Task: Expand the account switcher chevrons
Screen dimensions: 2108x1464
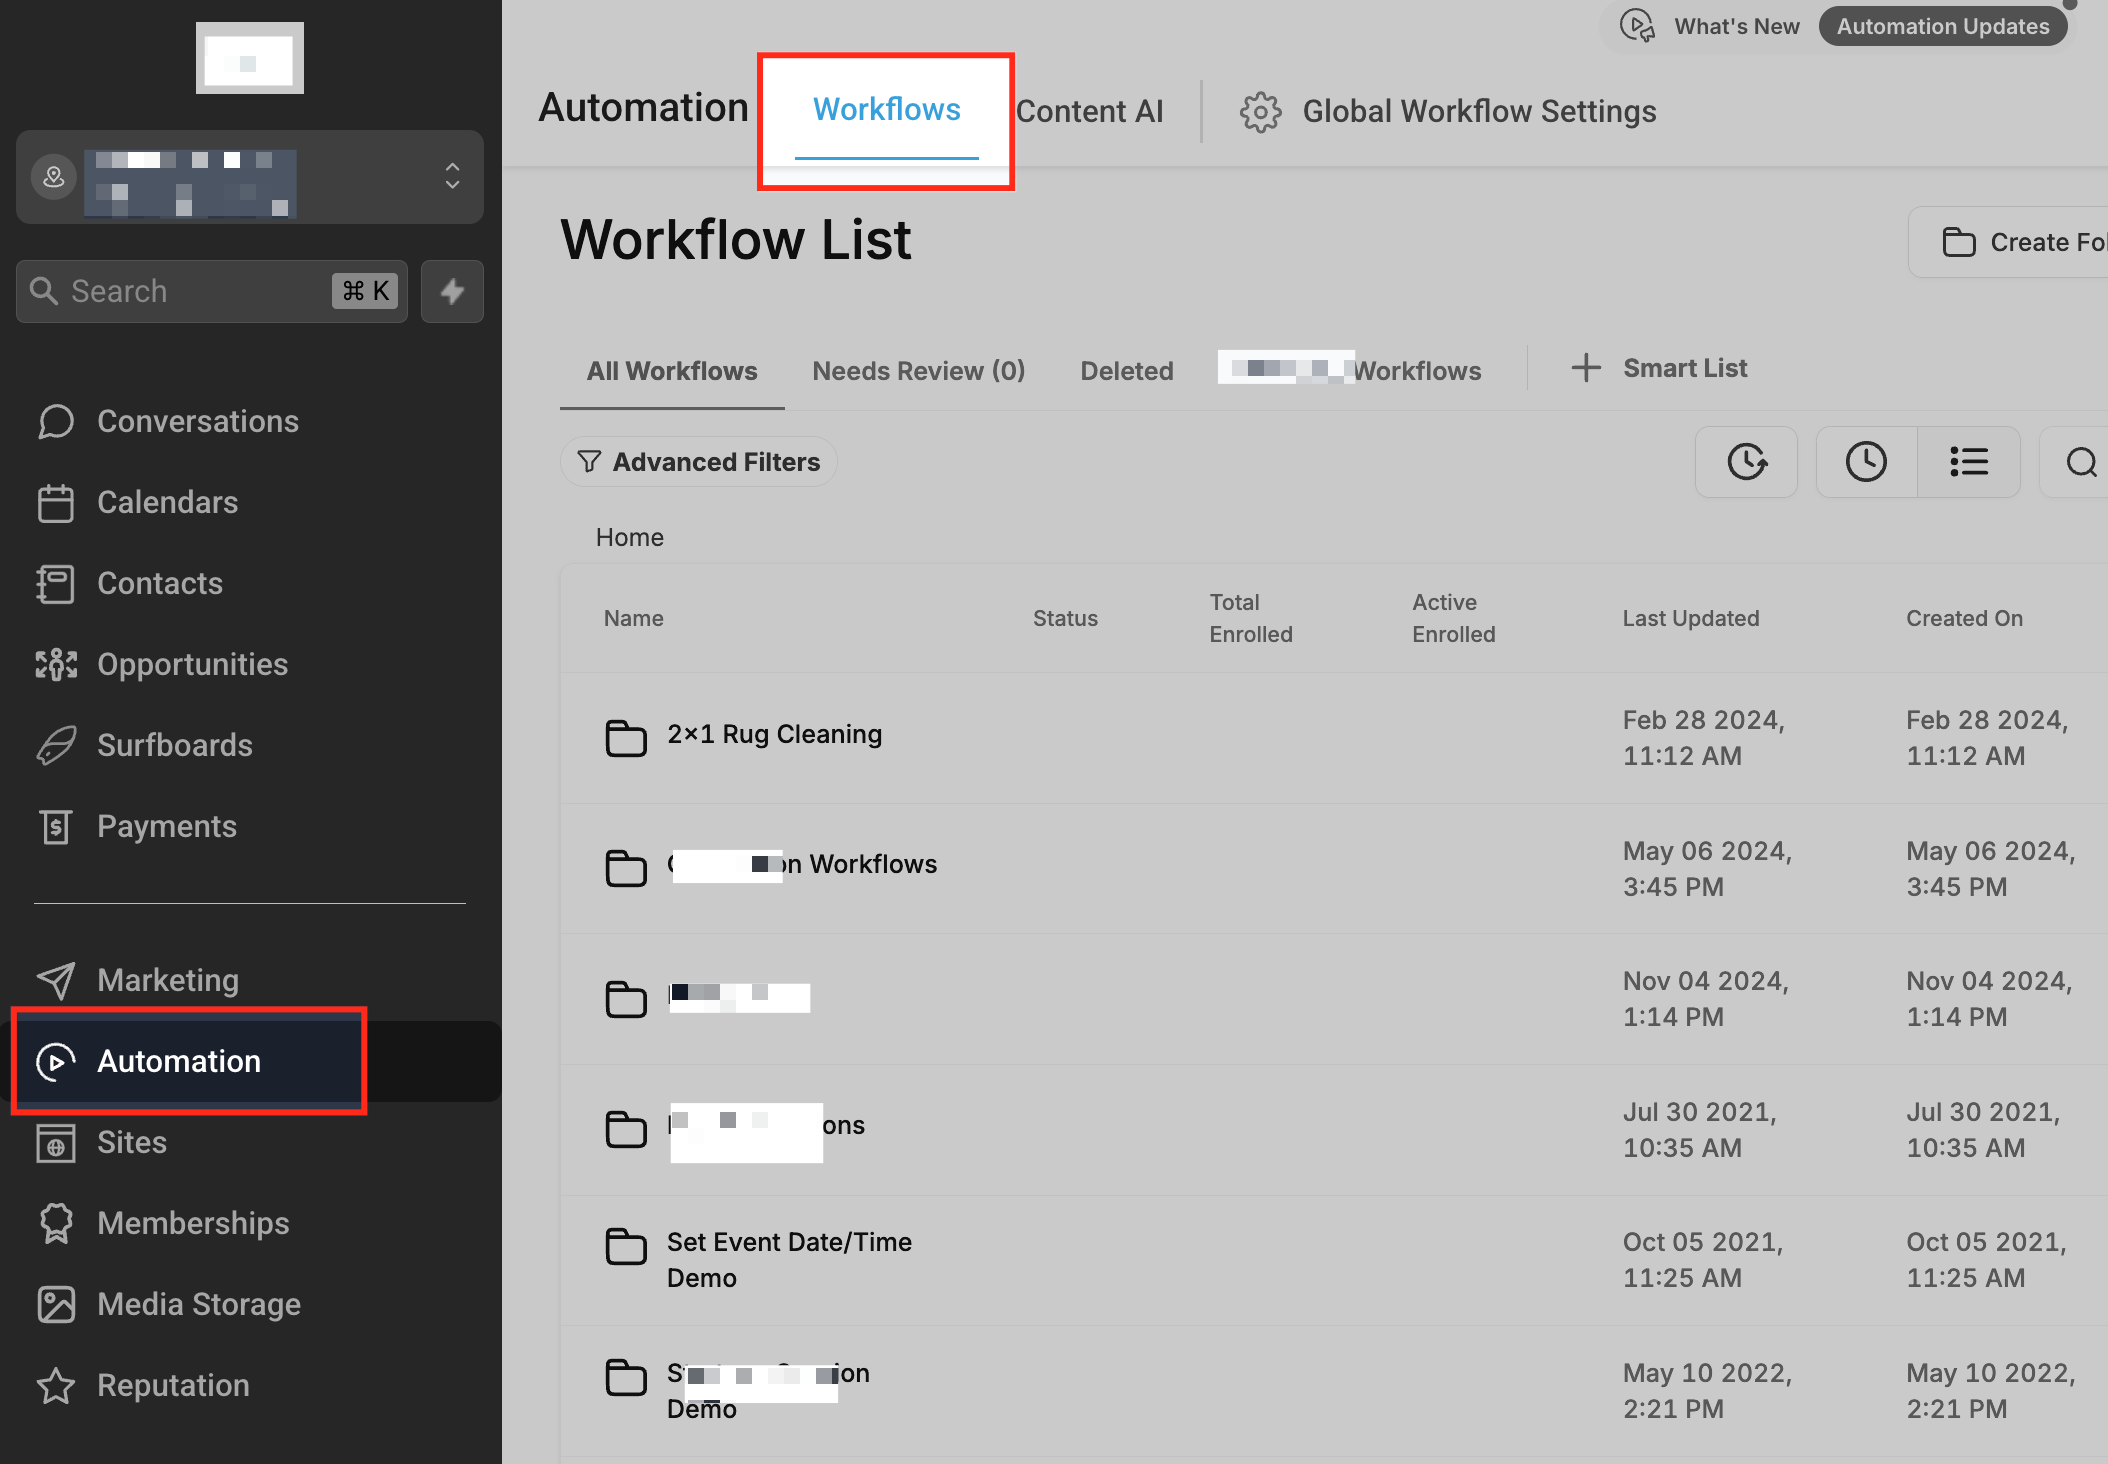Action: pos(452,176)
